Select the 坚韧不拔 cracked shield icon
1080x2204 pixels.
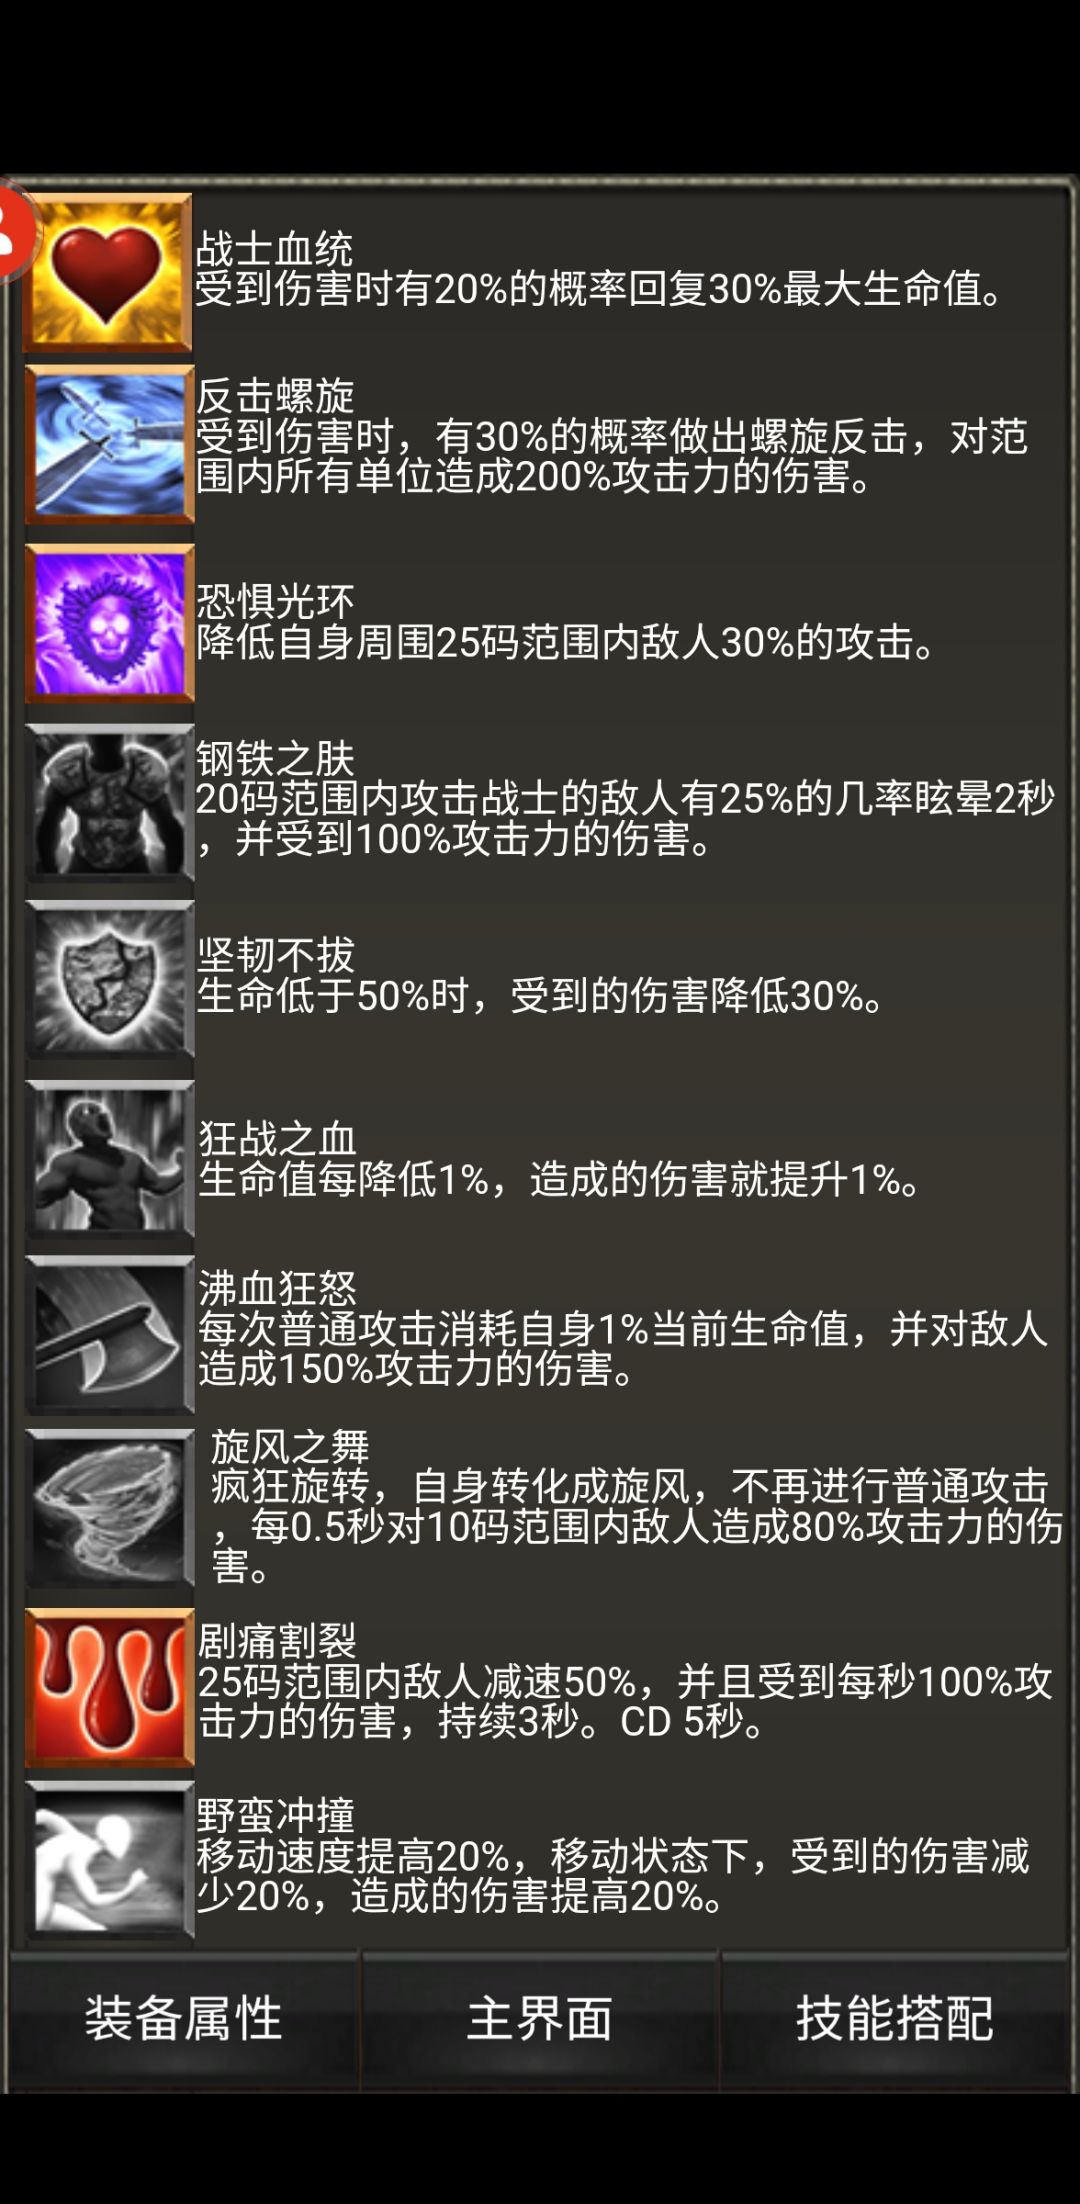(x=109, y=980)
